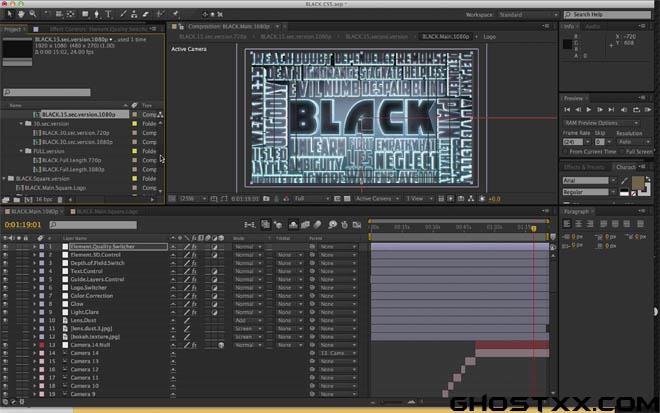Click the eyedropper in Character panel

(624, 181)
